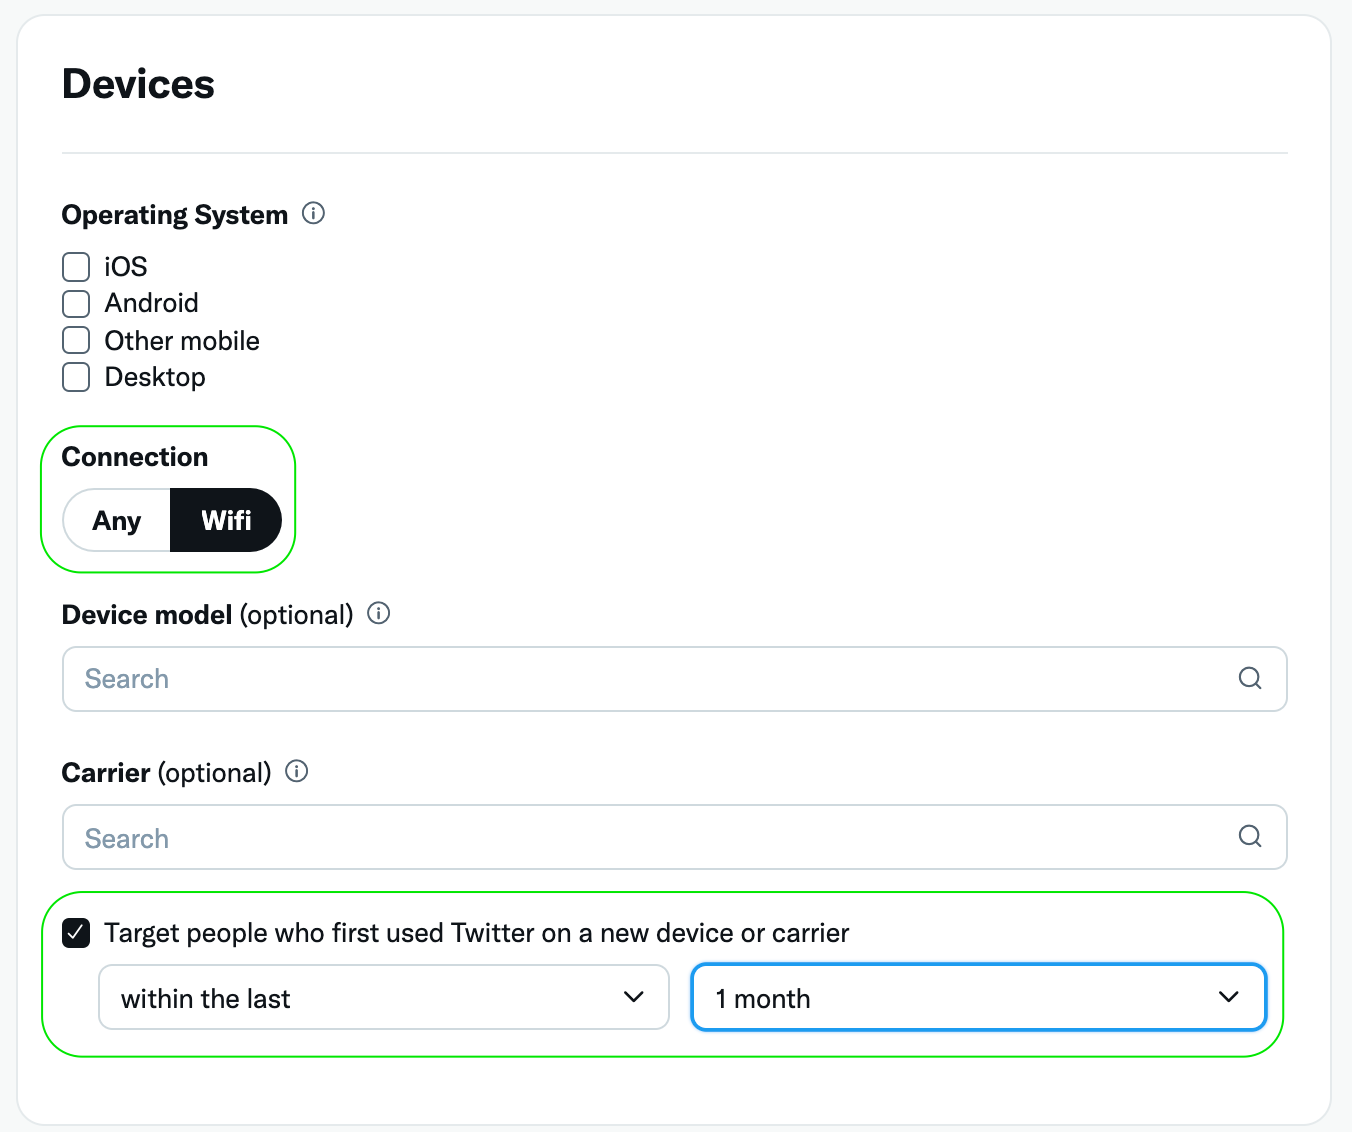Enable Android operating system targeting
Screen dimensions: 1352x1132
[x=76, y=303]
